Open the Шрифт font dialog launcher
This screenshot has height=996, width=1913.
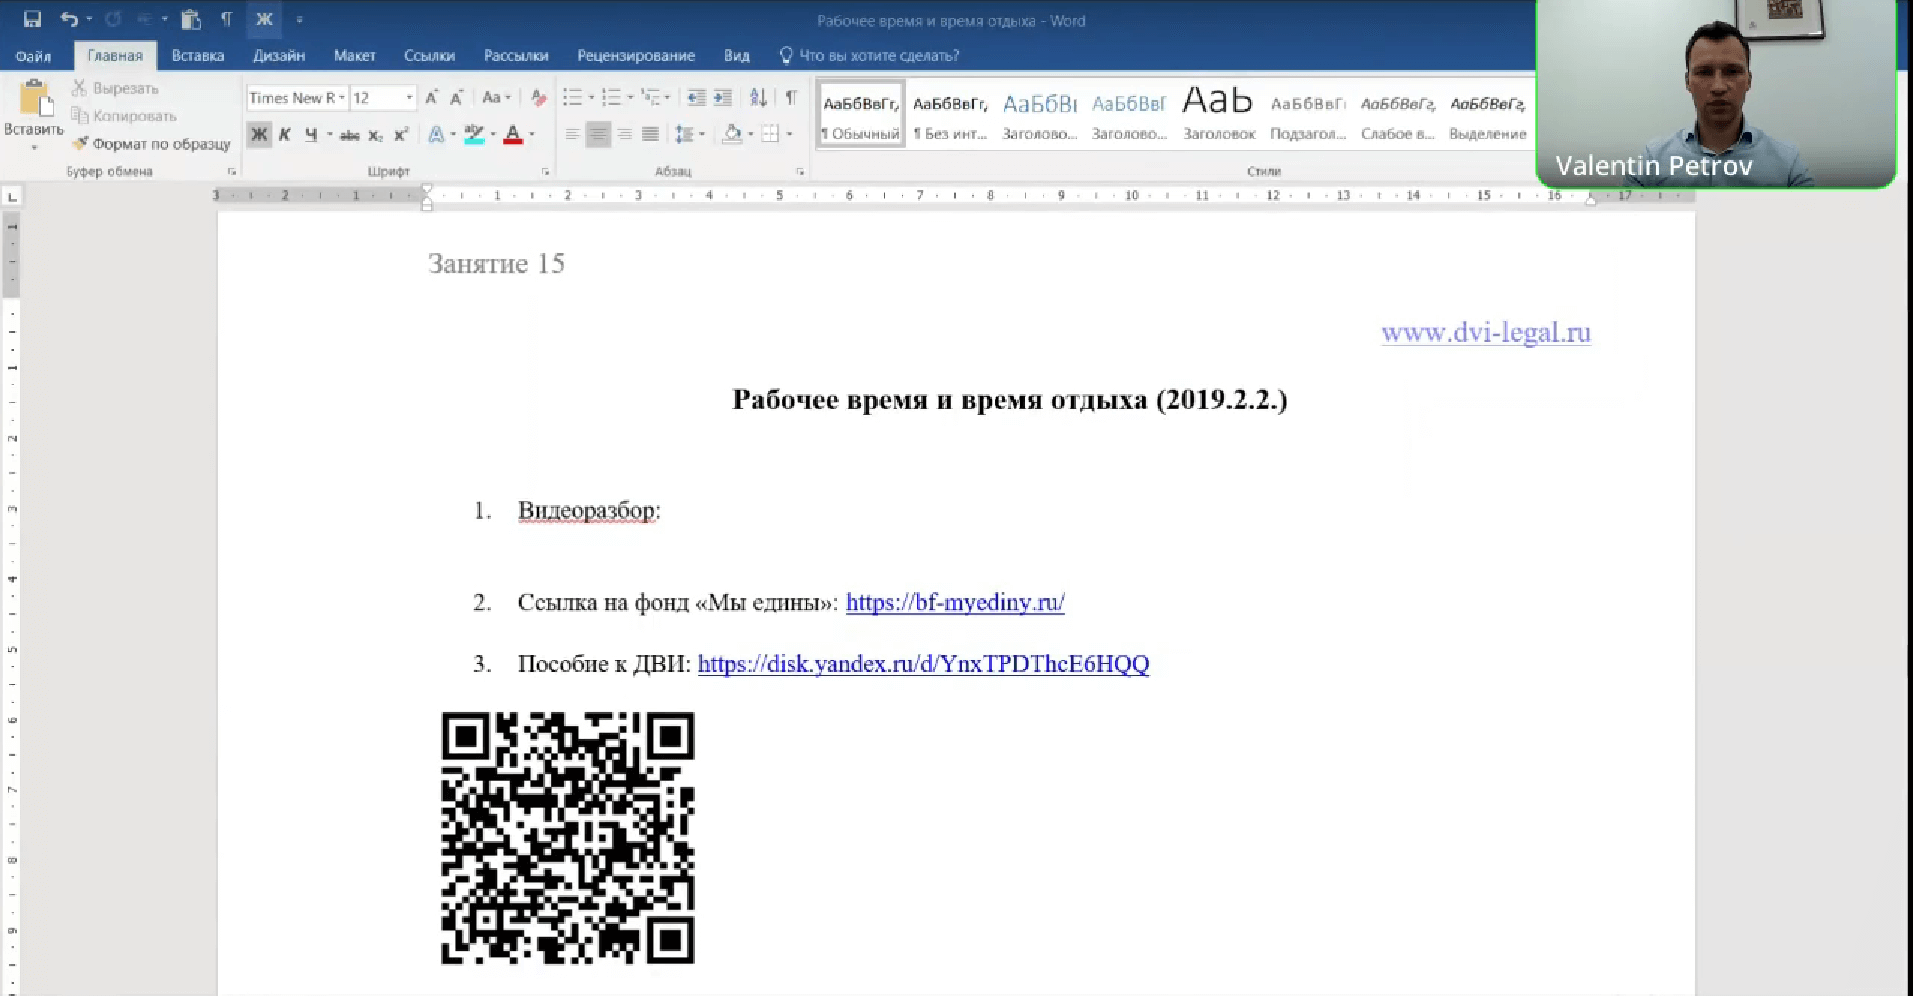click(x=545, y=172)
